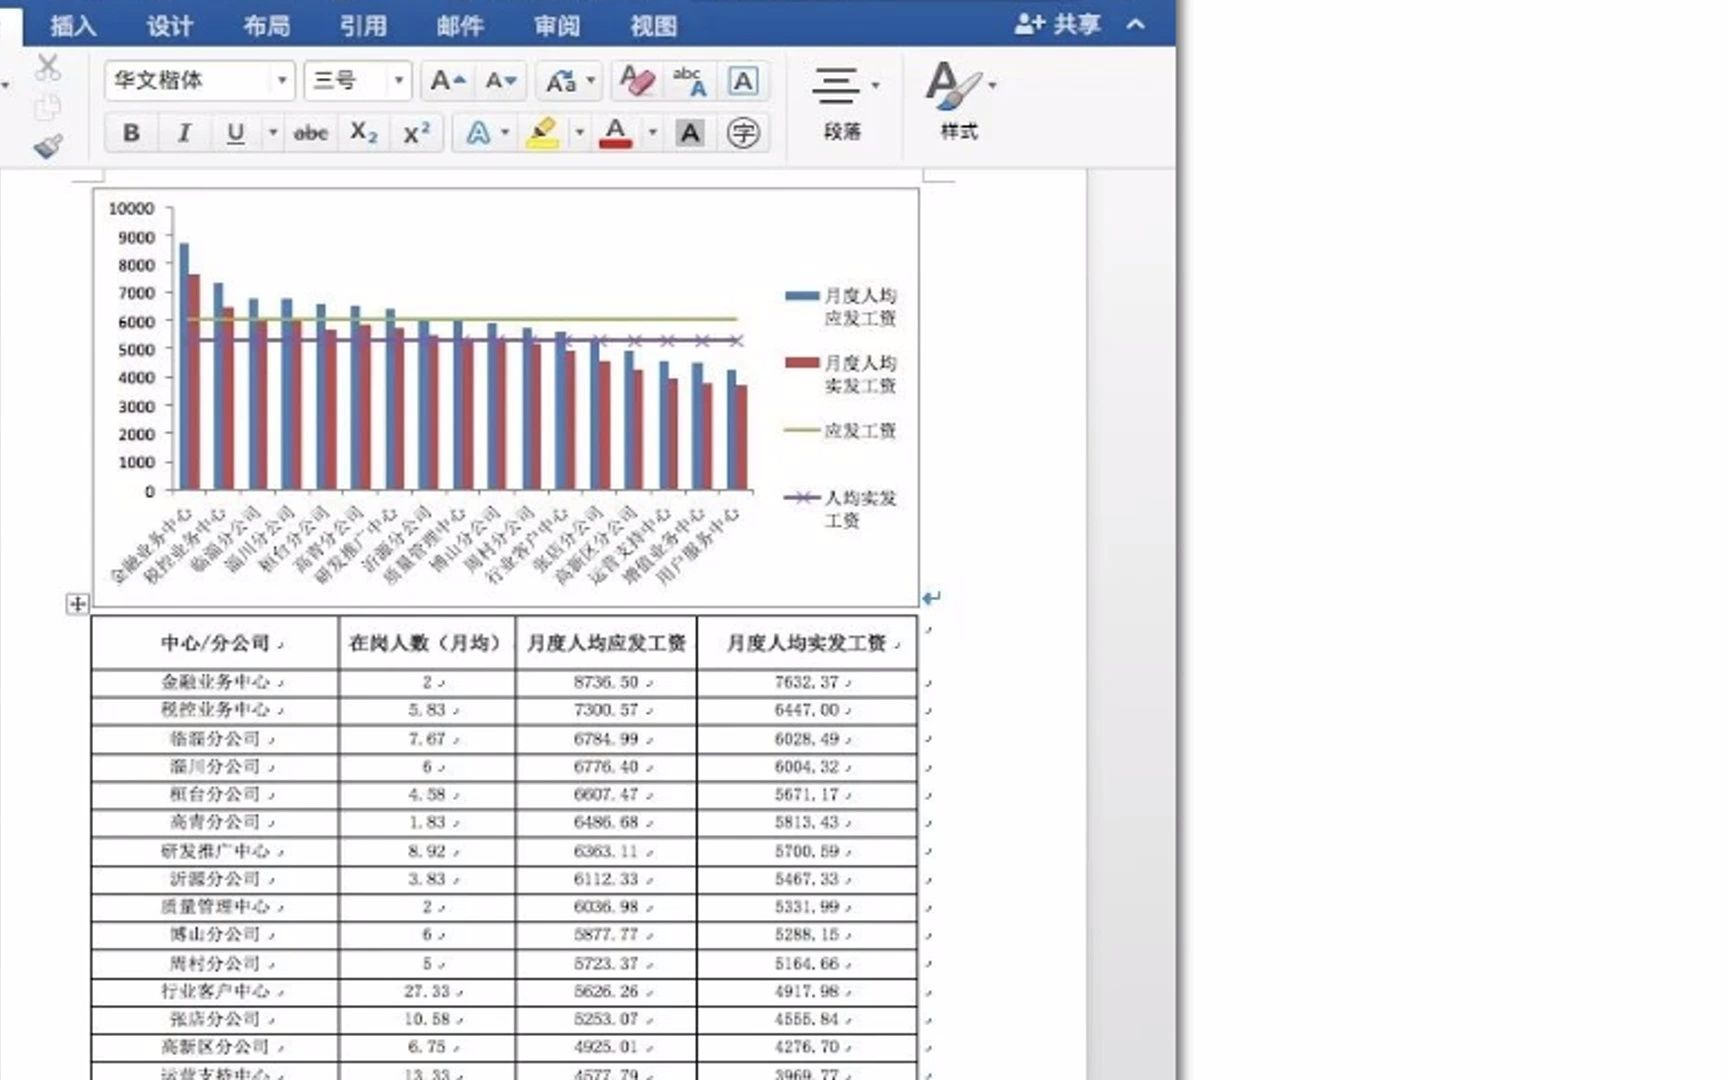Open the Styles 样式 gallery
Screen dimensions: 1728x1080
[958, 100]
